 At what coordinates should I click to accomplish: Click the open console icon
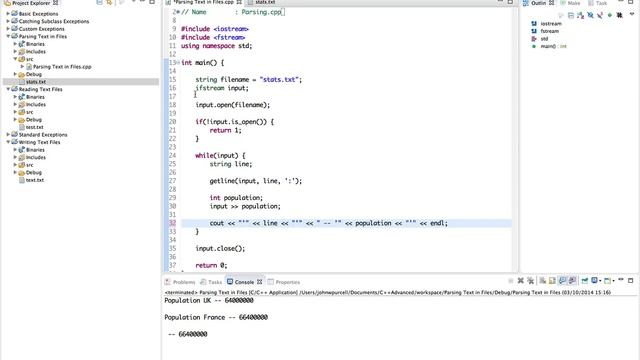click(607, 280)
